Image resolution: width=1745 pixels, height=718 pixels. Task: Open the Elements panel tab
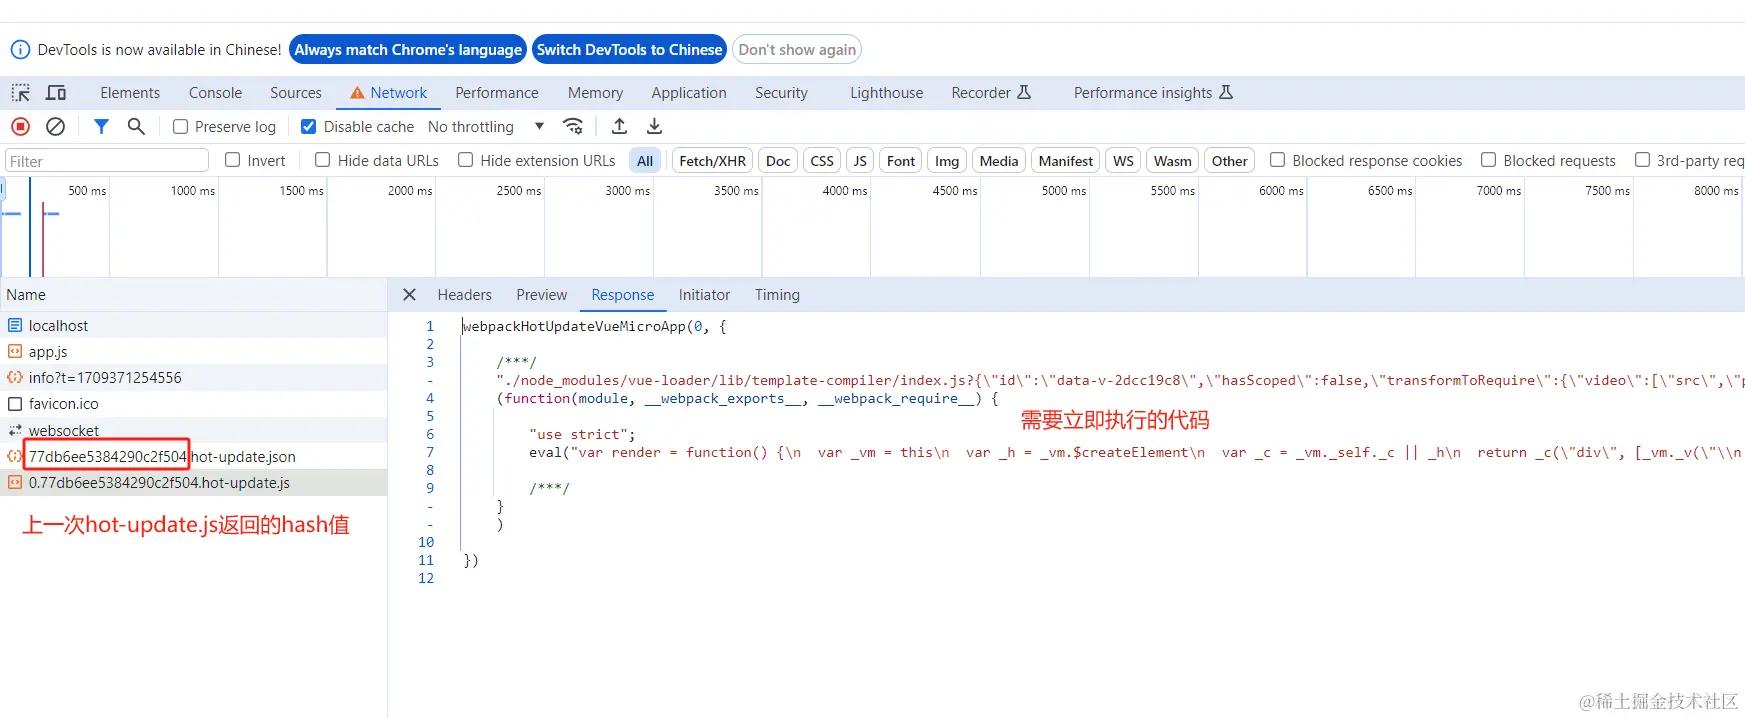click(x=130, y=93)
